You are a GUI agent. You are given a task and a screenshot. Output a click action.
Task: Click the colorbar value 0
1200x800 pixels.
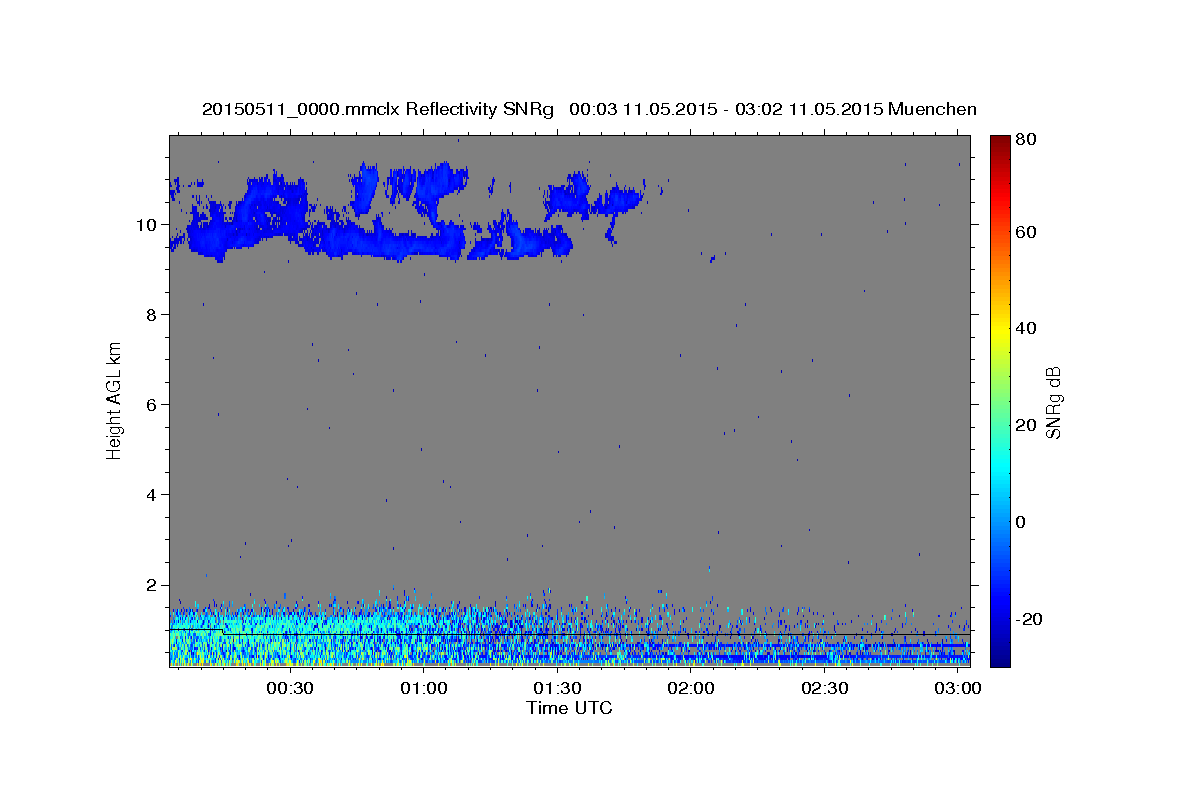(x=1020, y=522)
